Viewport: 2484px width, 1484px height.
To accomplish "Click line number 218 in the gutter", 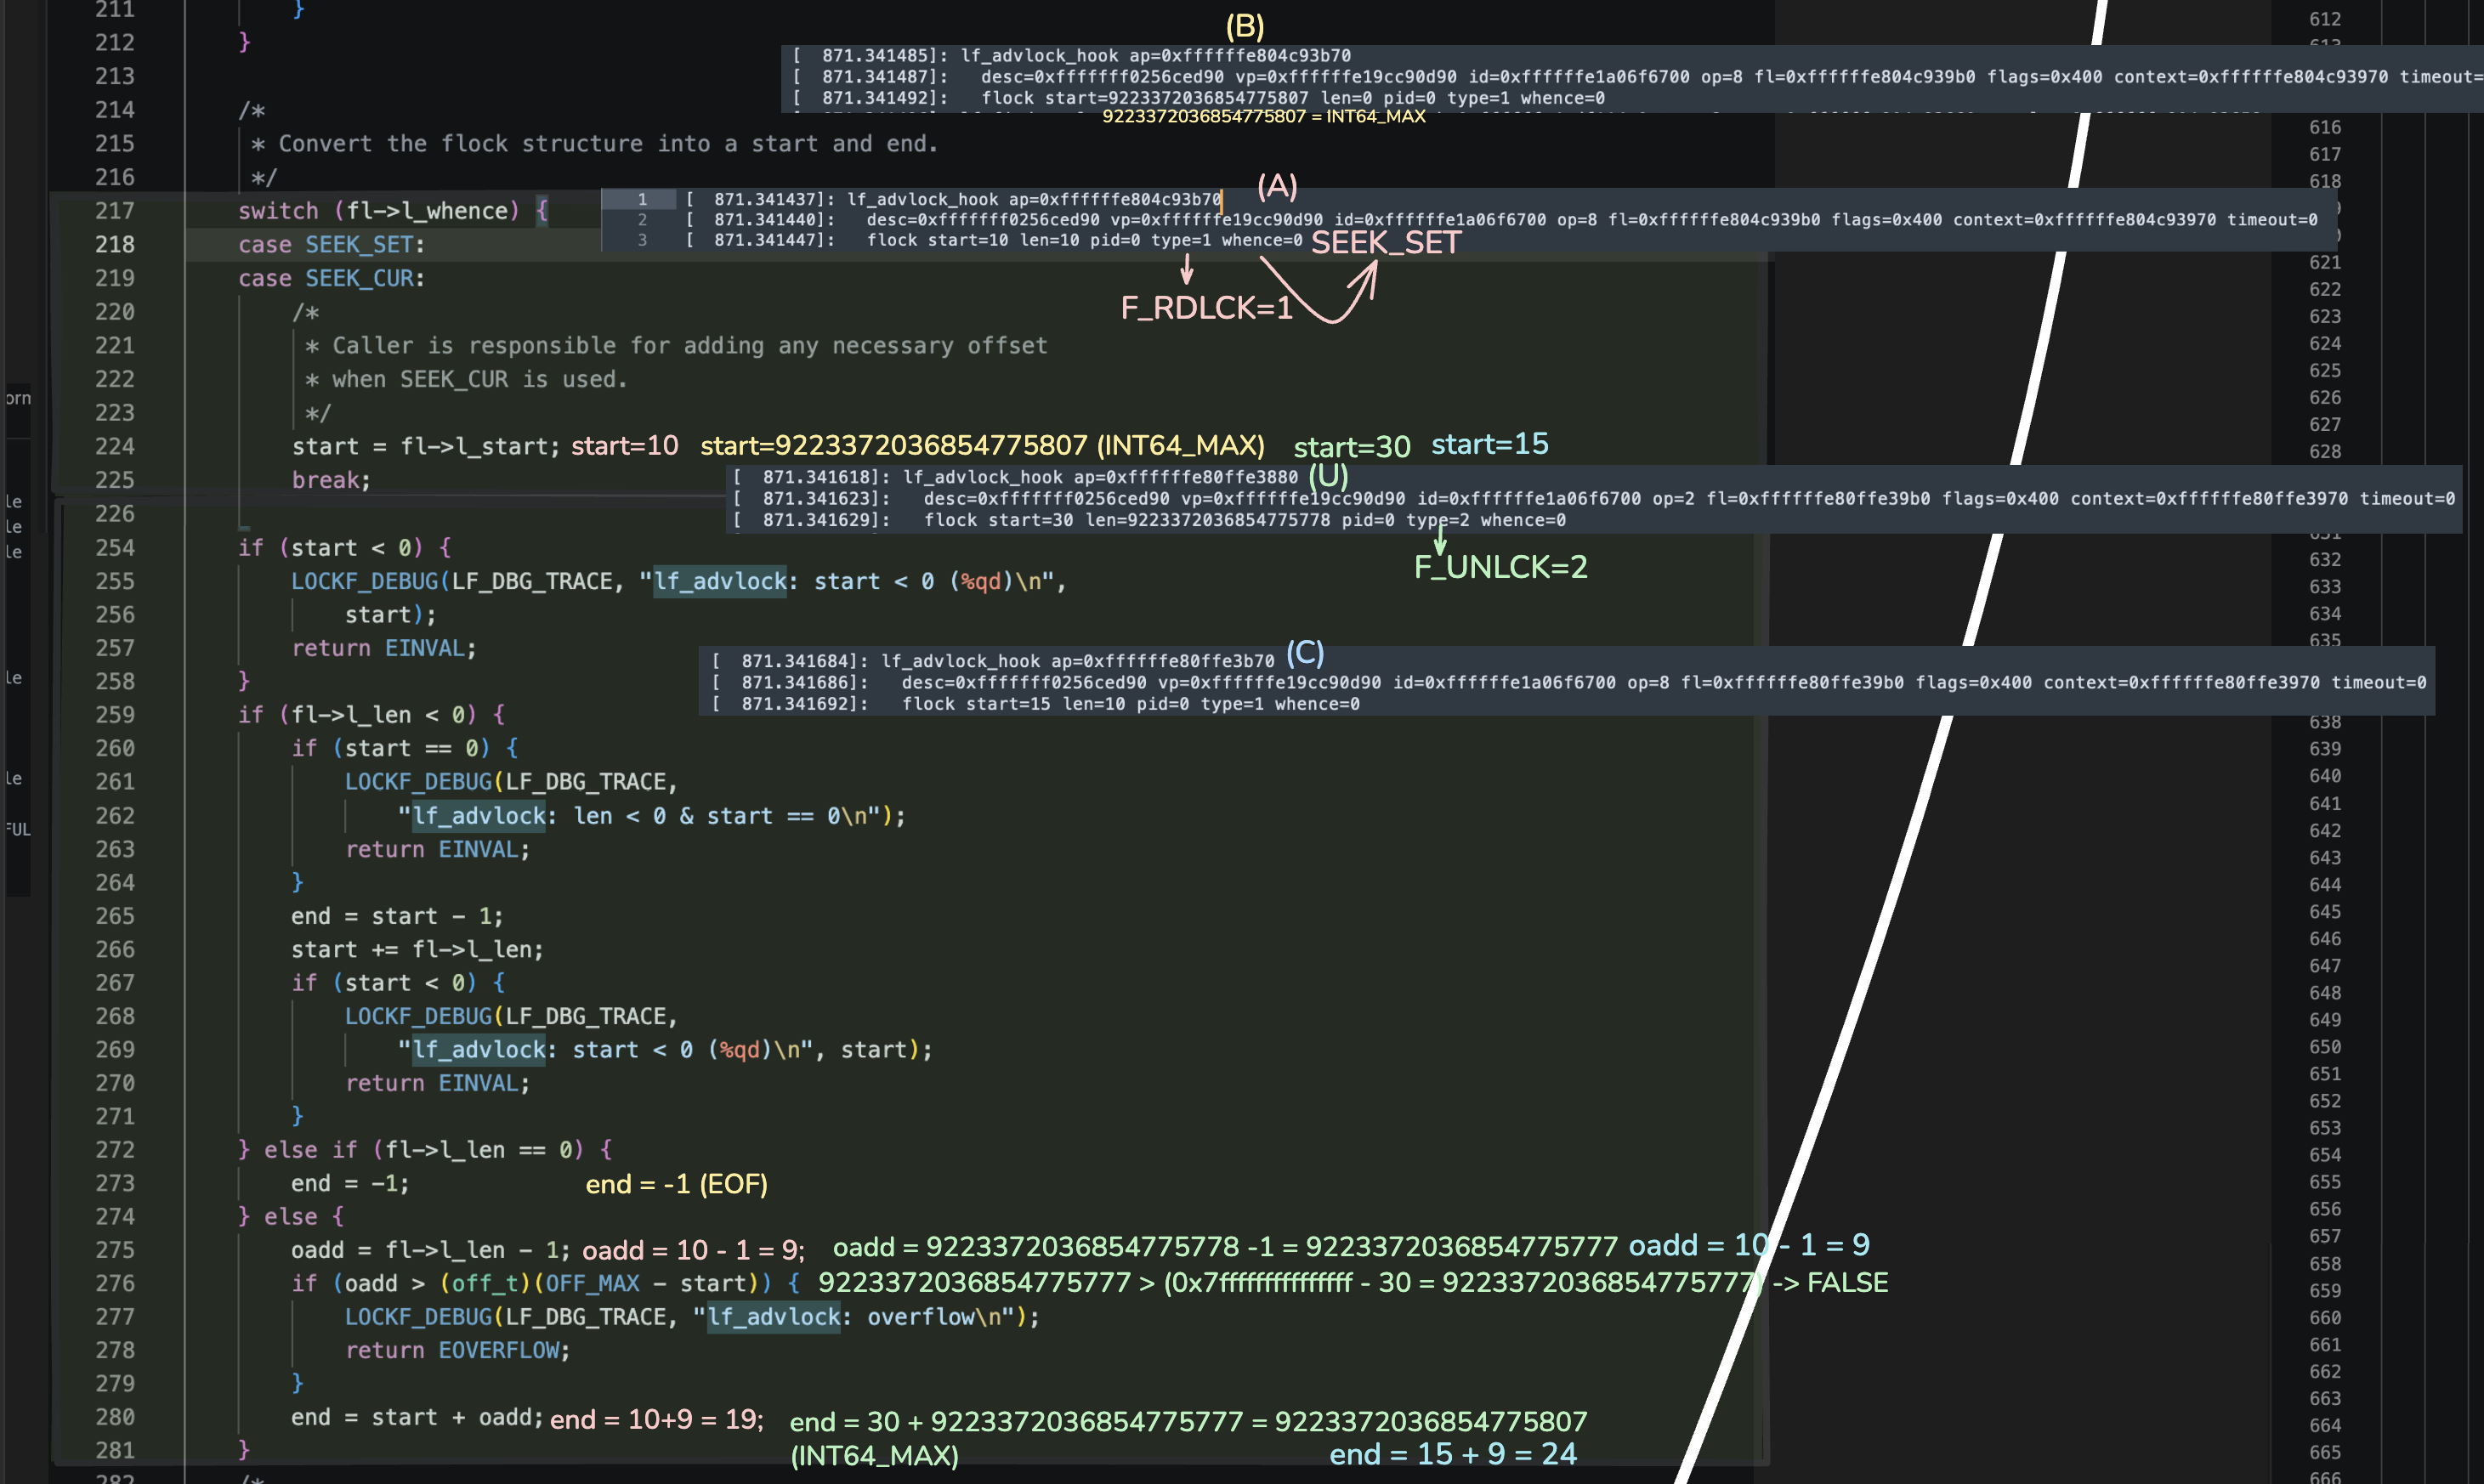I will click(115, 245).
